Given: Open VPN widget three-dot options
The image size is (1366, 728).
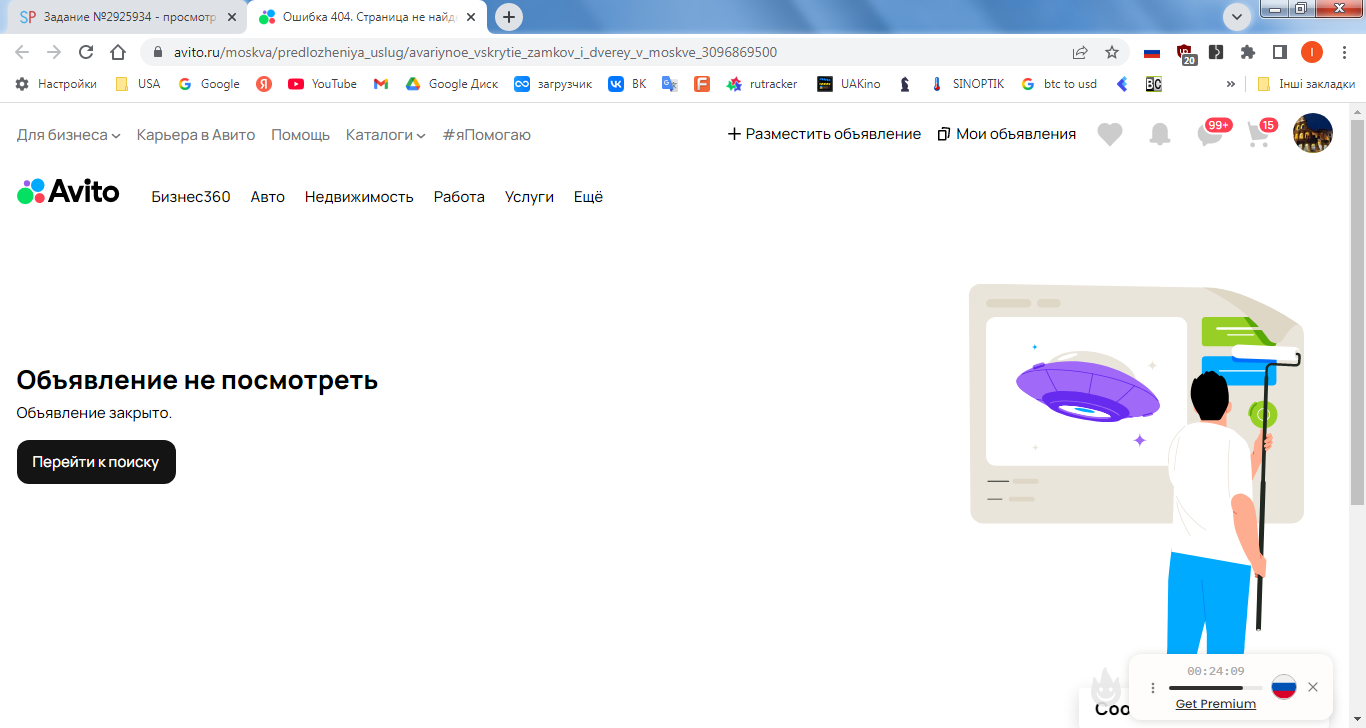Looking at the screenshot, I should point(1153,688).
